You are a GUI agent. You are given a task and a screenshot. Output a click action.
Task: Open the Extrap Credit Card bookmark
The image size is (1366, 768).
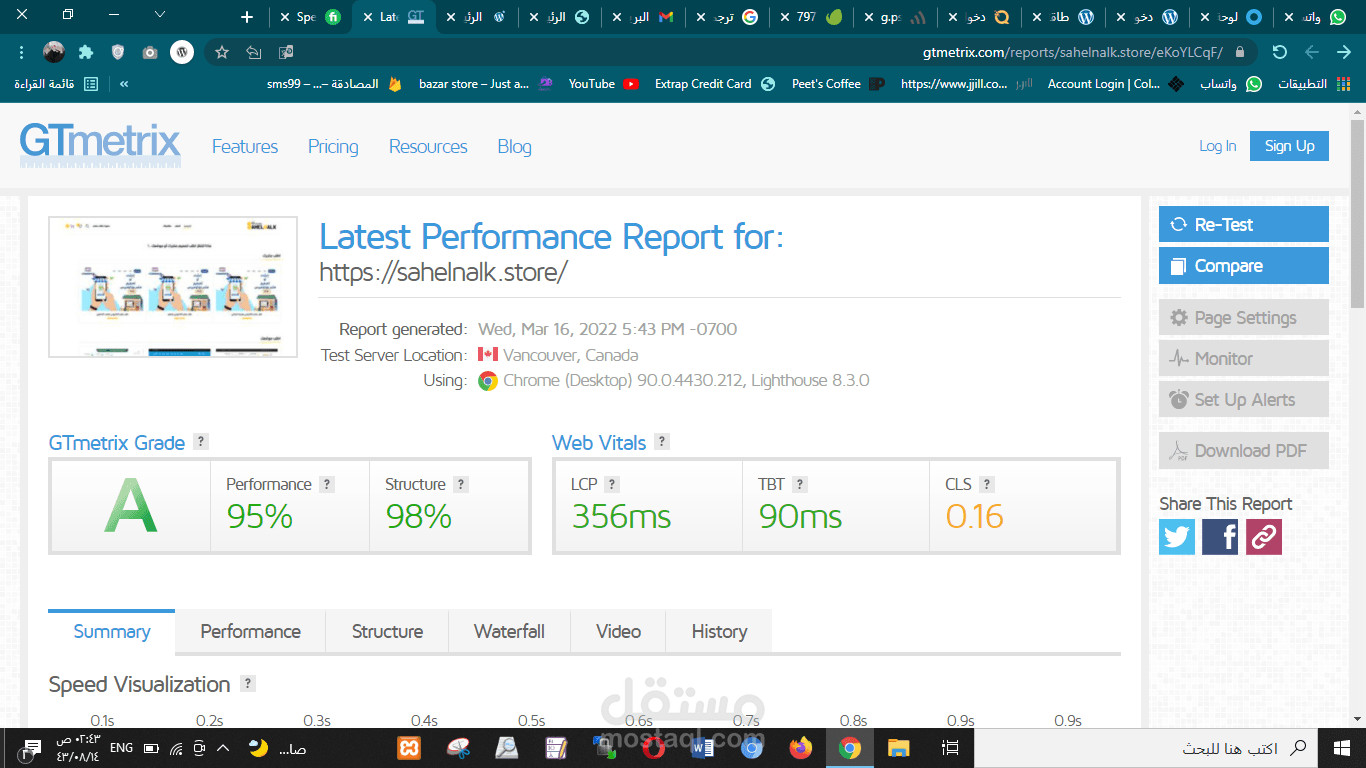click(714, 84)
